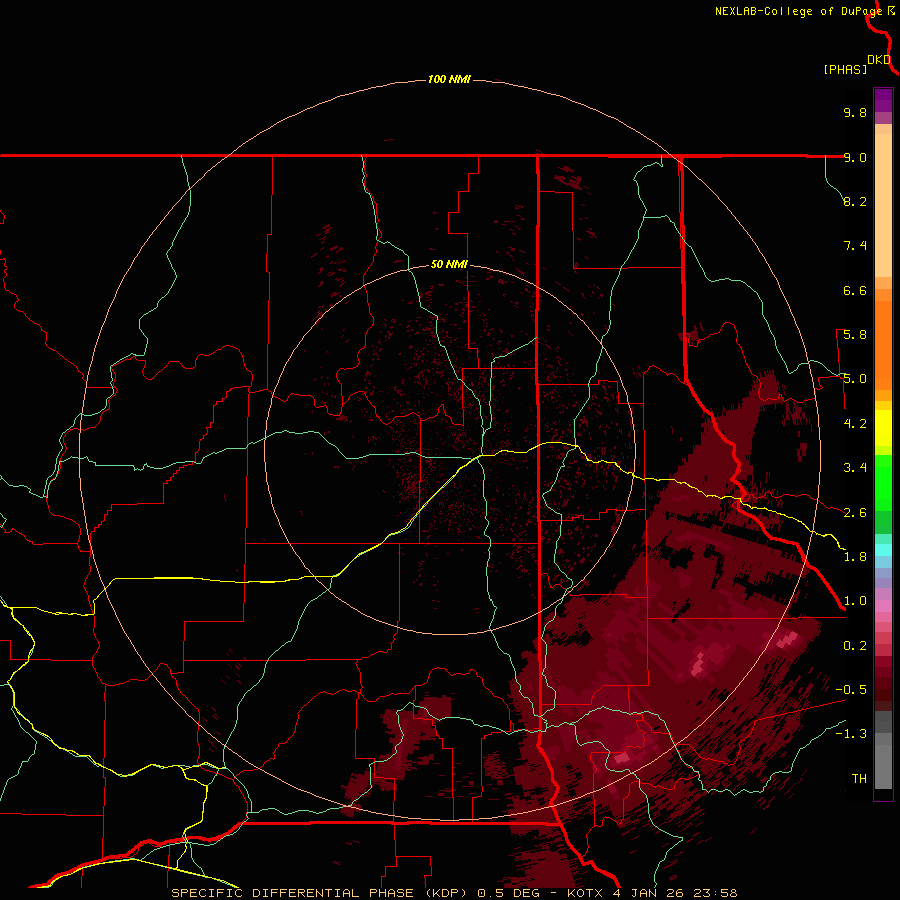900x900 pixels.
Task: Click the [PHAS] legend heading
Action: [845, 69]
